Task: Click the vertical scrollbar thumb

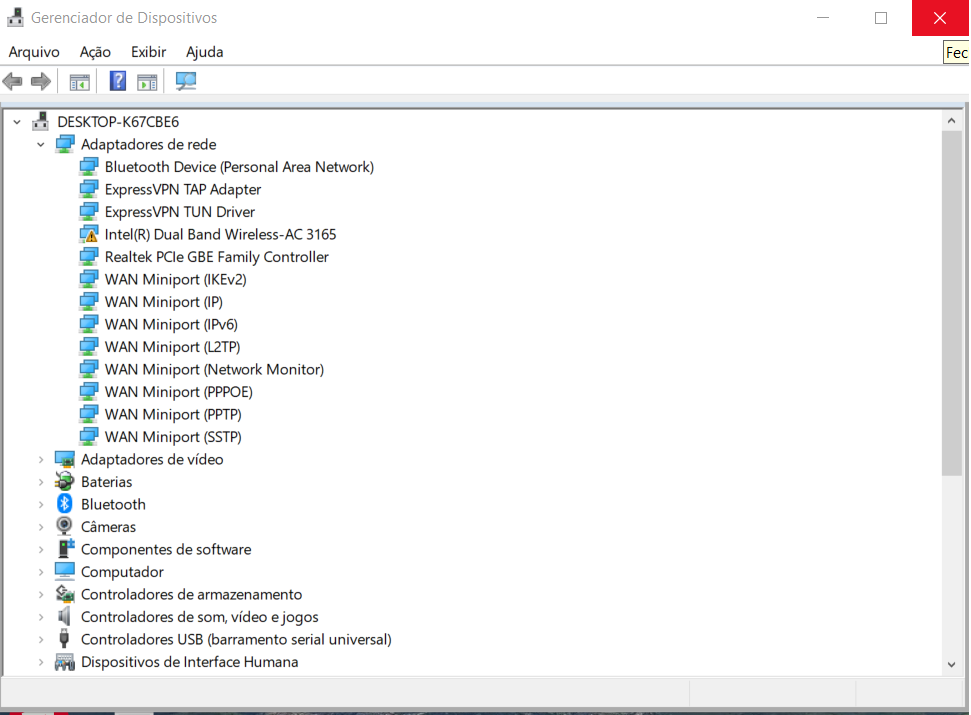Action: pos(951,303)
